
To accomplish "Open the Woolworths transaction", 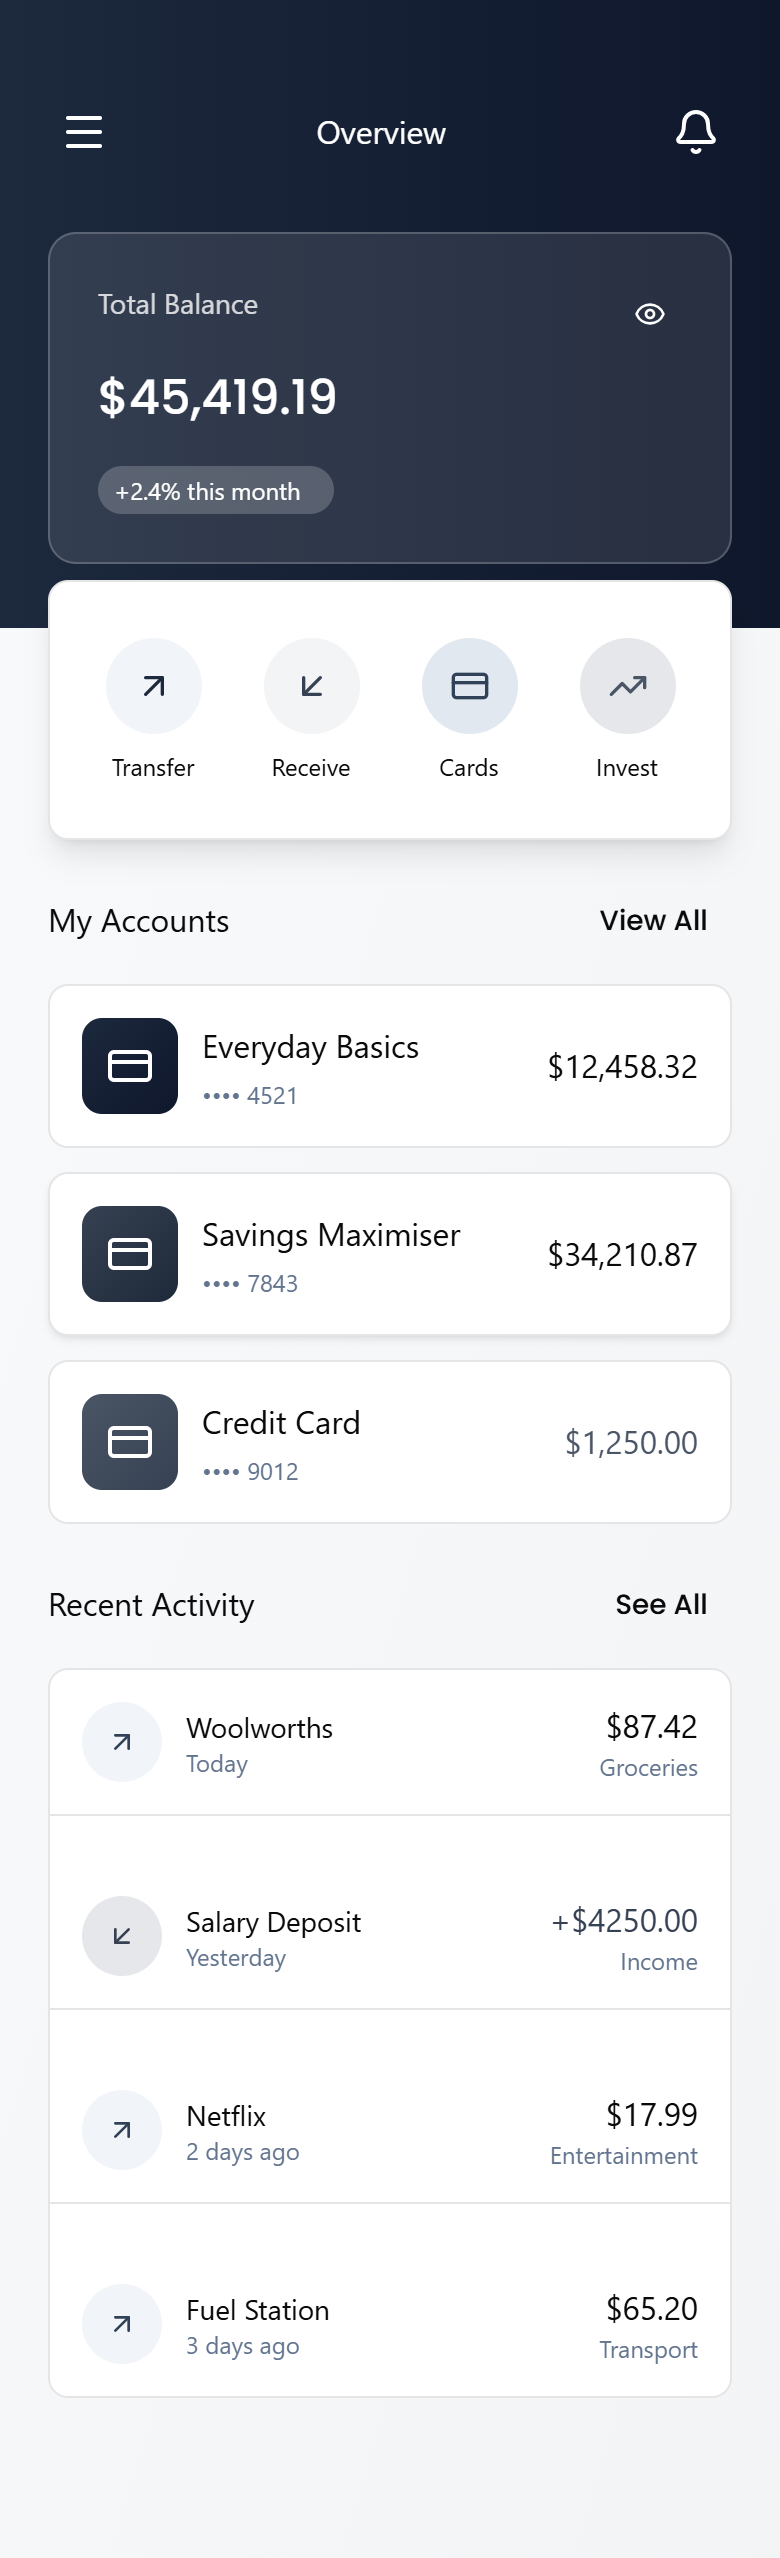I will coord(390,1742).
